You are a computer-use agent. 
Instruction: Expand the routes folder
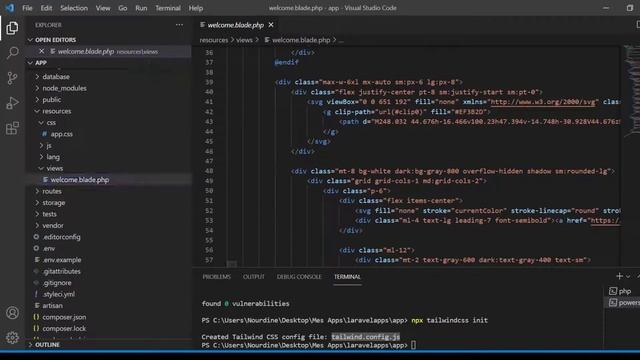52,191
